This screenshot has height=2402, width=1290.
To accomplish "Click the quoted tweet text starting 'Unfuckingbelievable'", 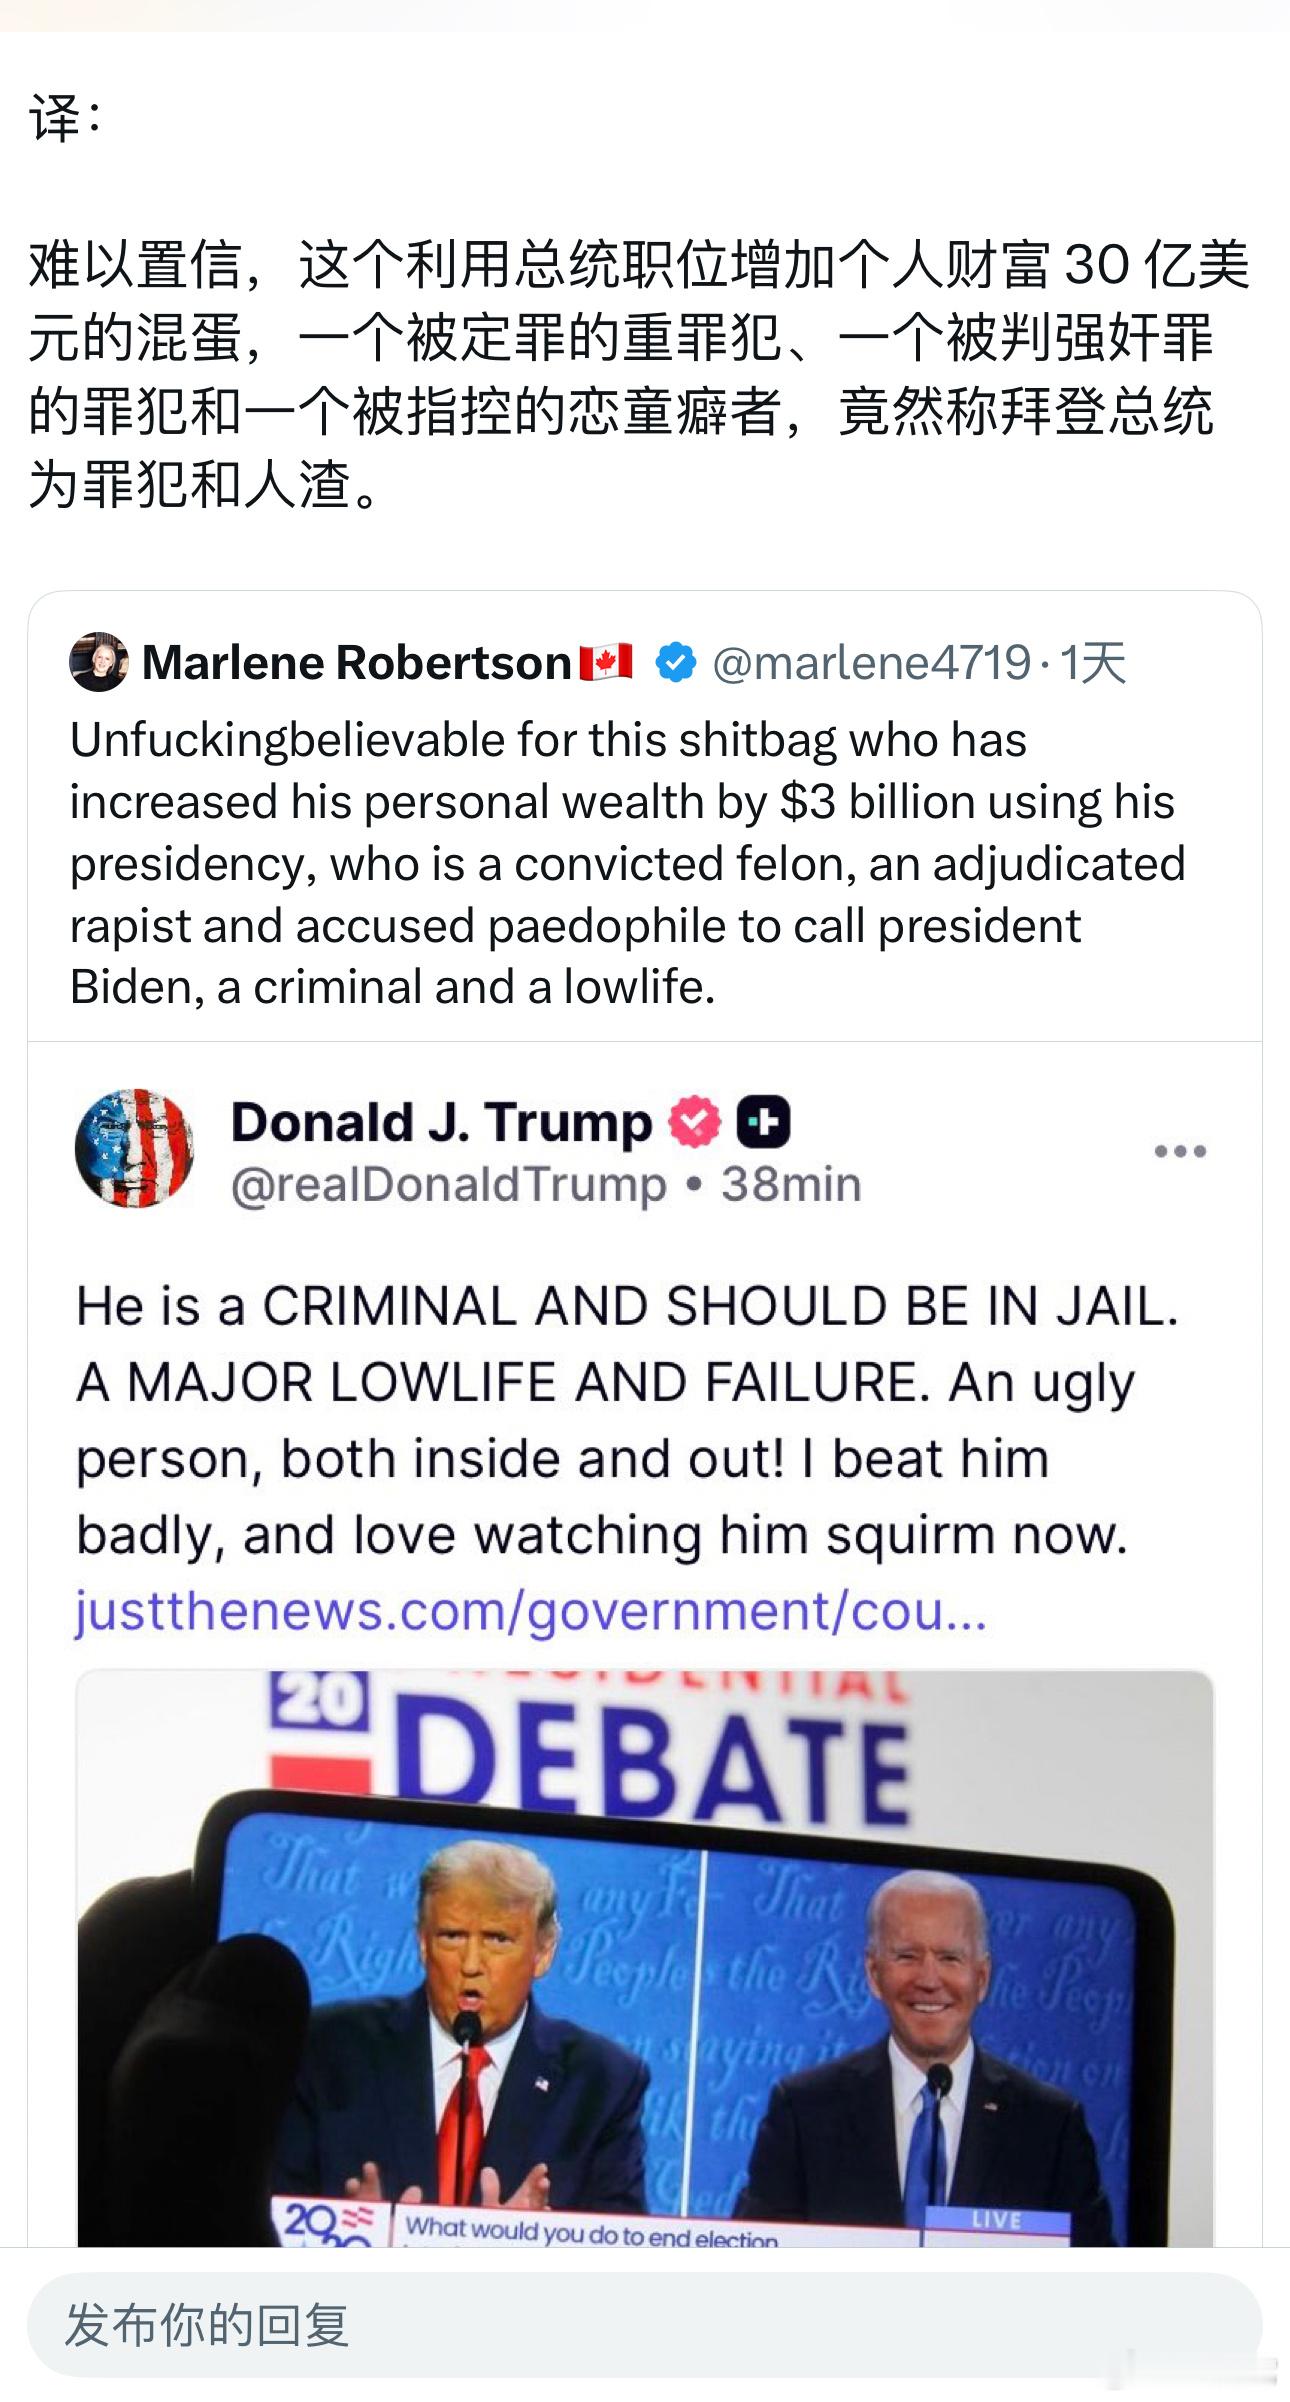I will pos(625,863).
